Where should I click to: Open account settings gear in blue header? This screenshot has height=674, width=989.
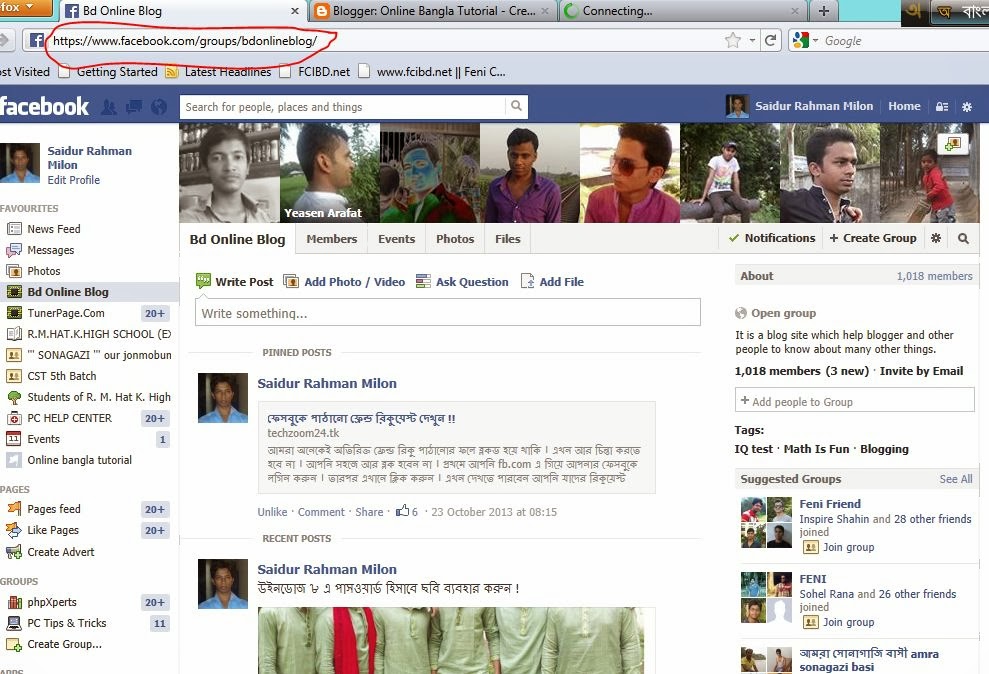click(x=967, y=107)
